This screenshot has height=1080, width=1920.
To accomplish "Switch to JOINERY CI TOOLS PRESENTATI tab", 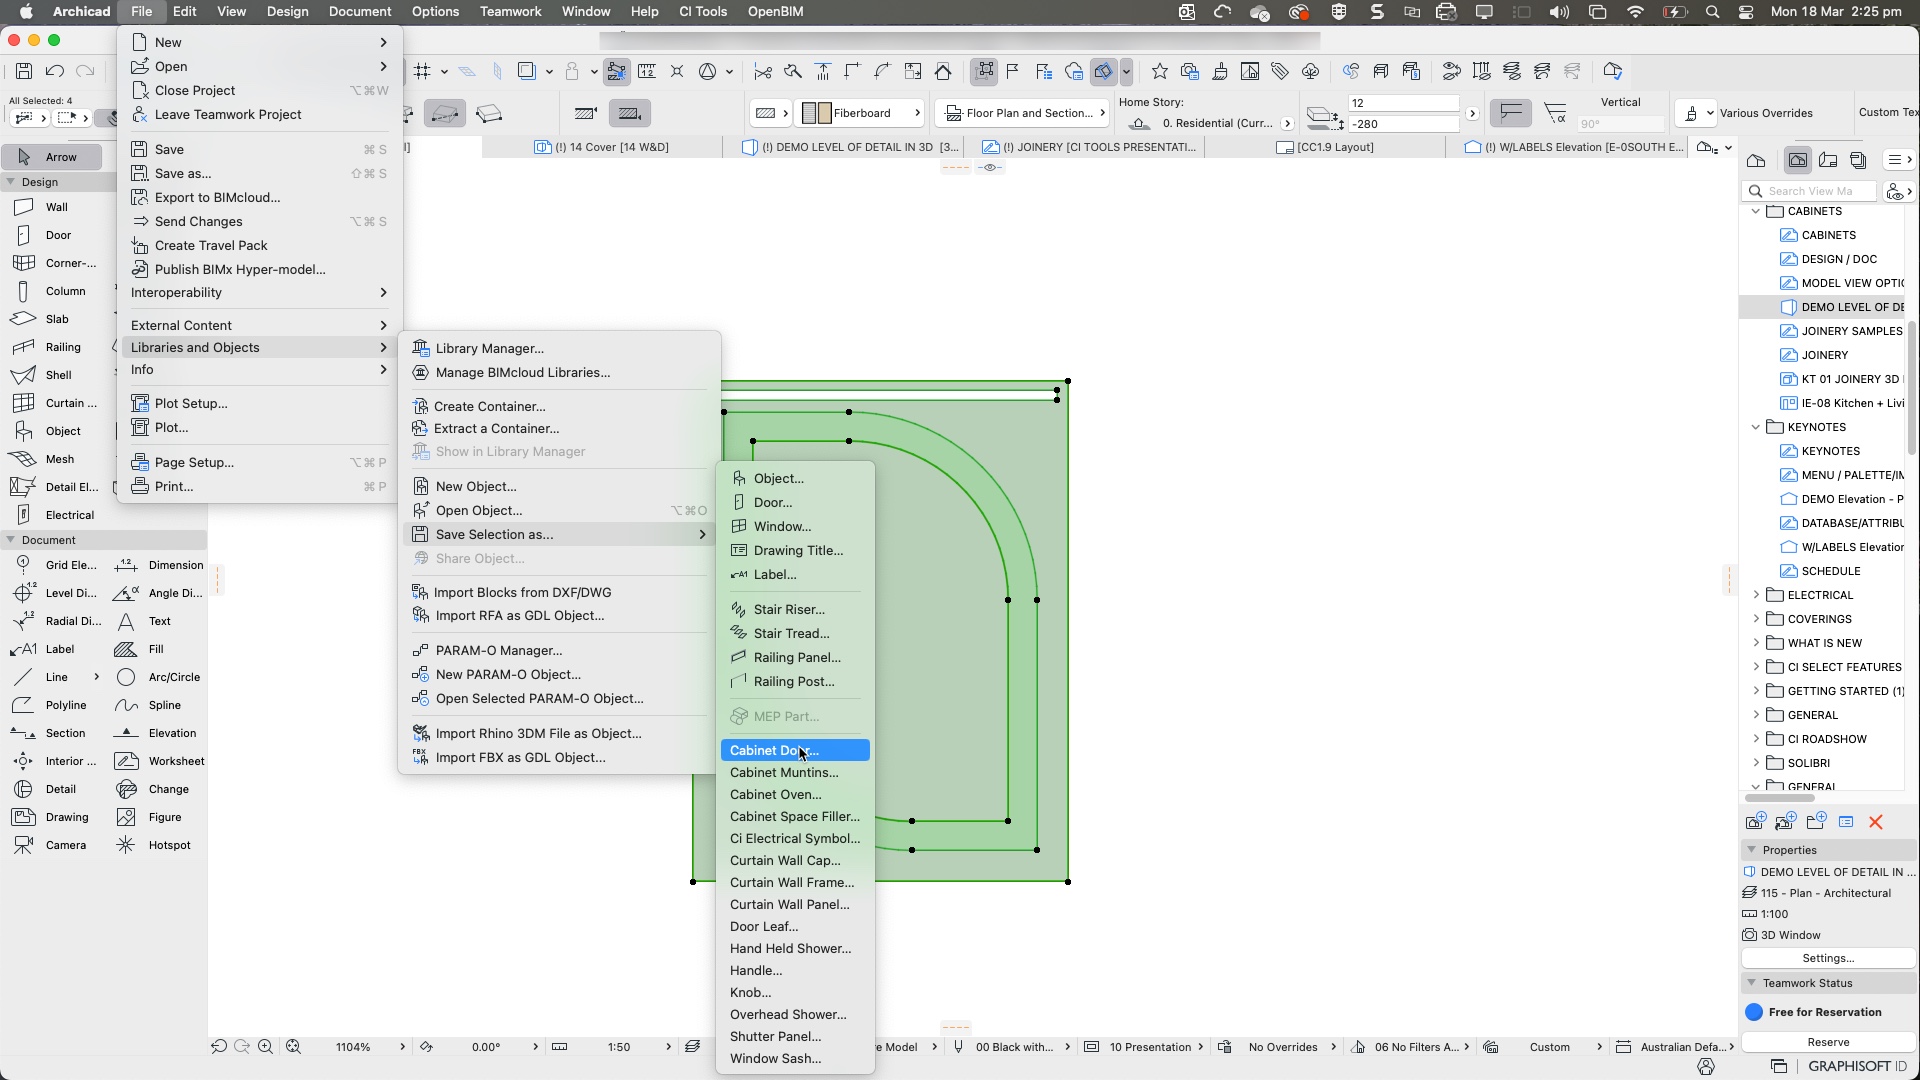I will pyautogui.click(x=1089, y=147).
